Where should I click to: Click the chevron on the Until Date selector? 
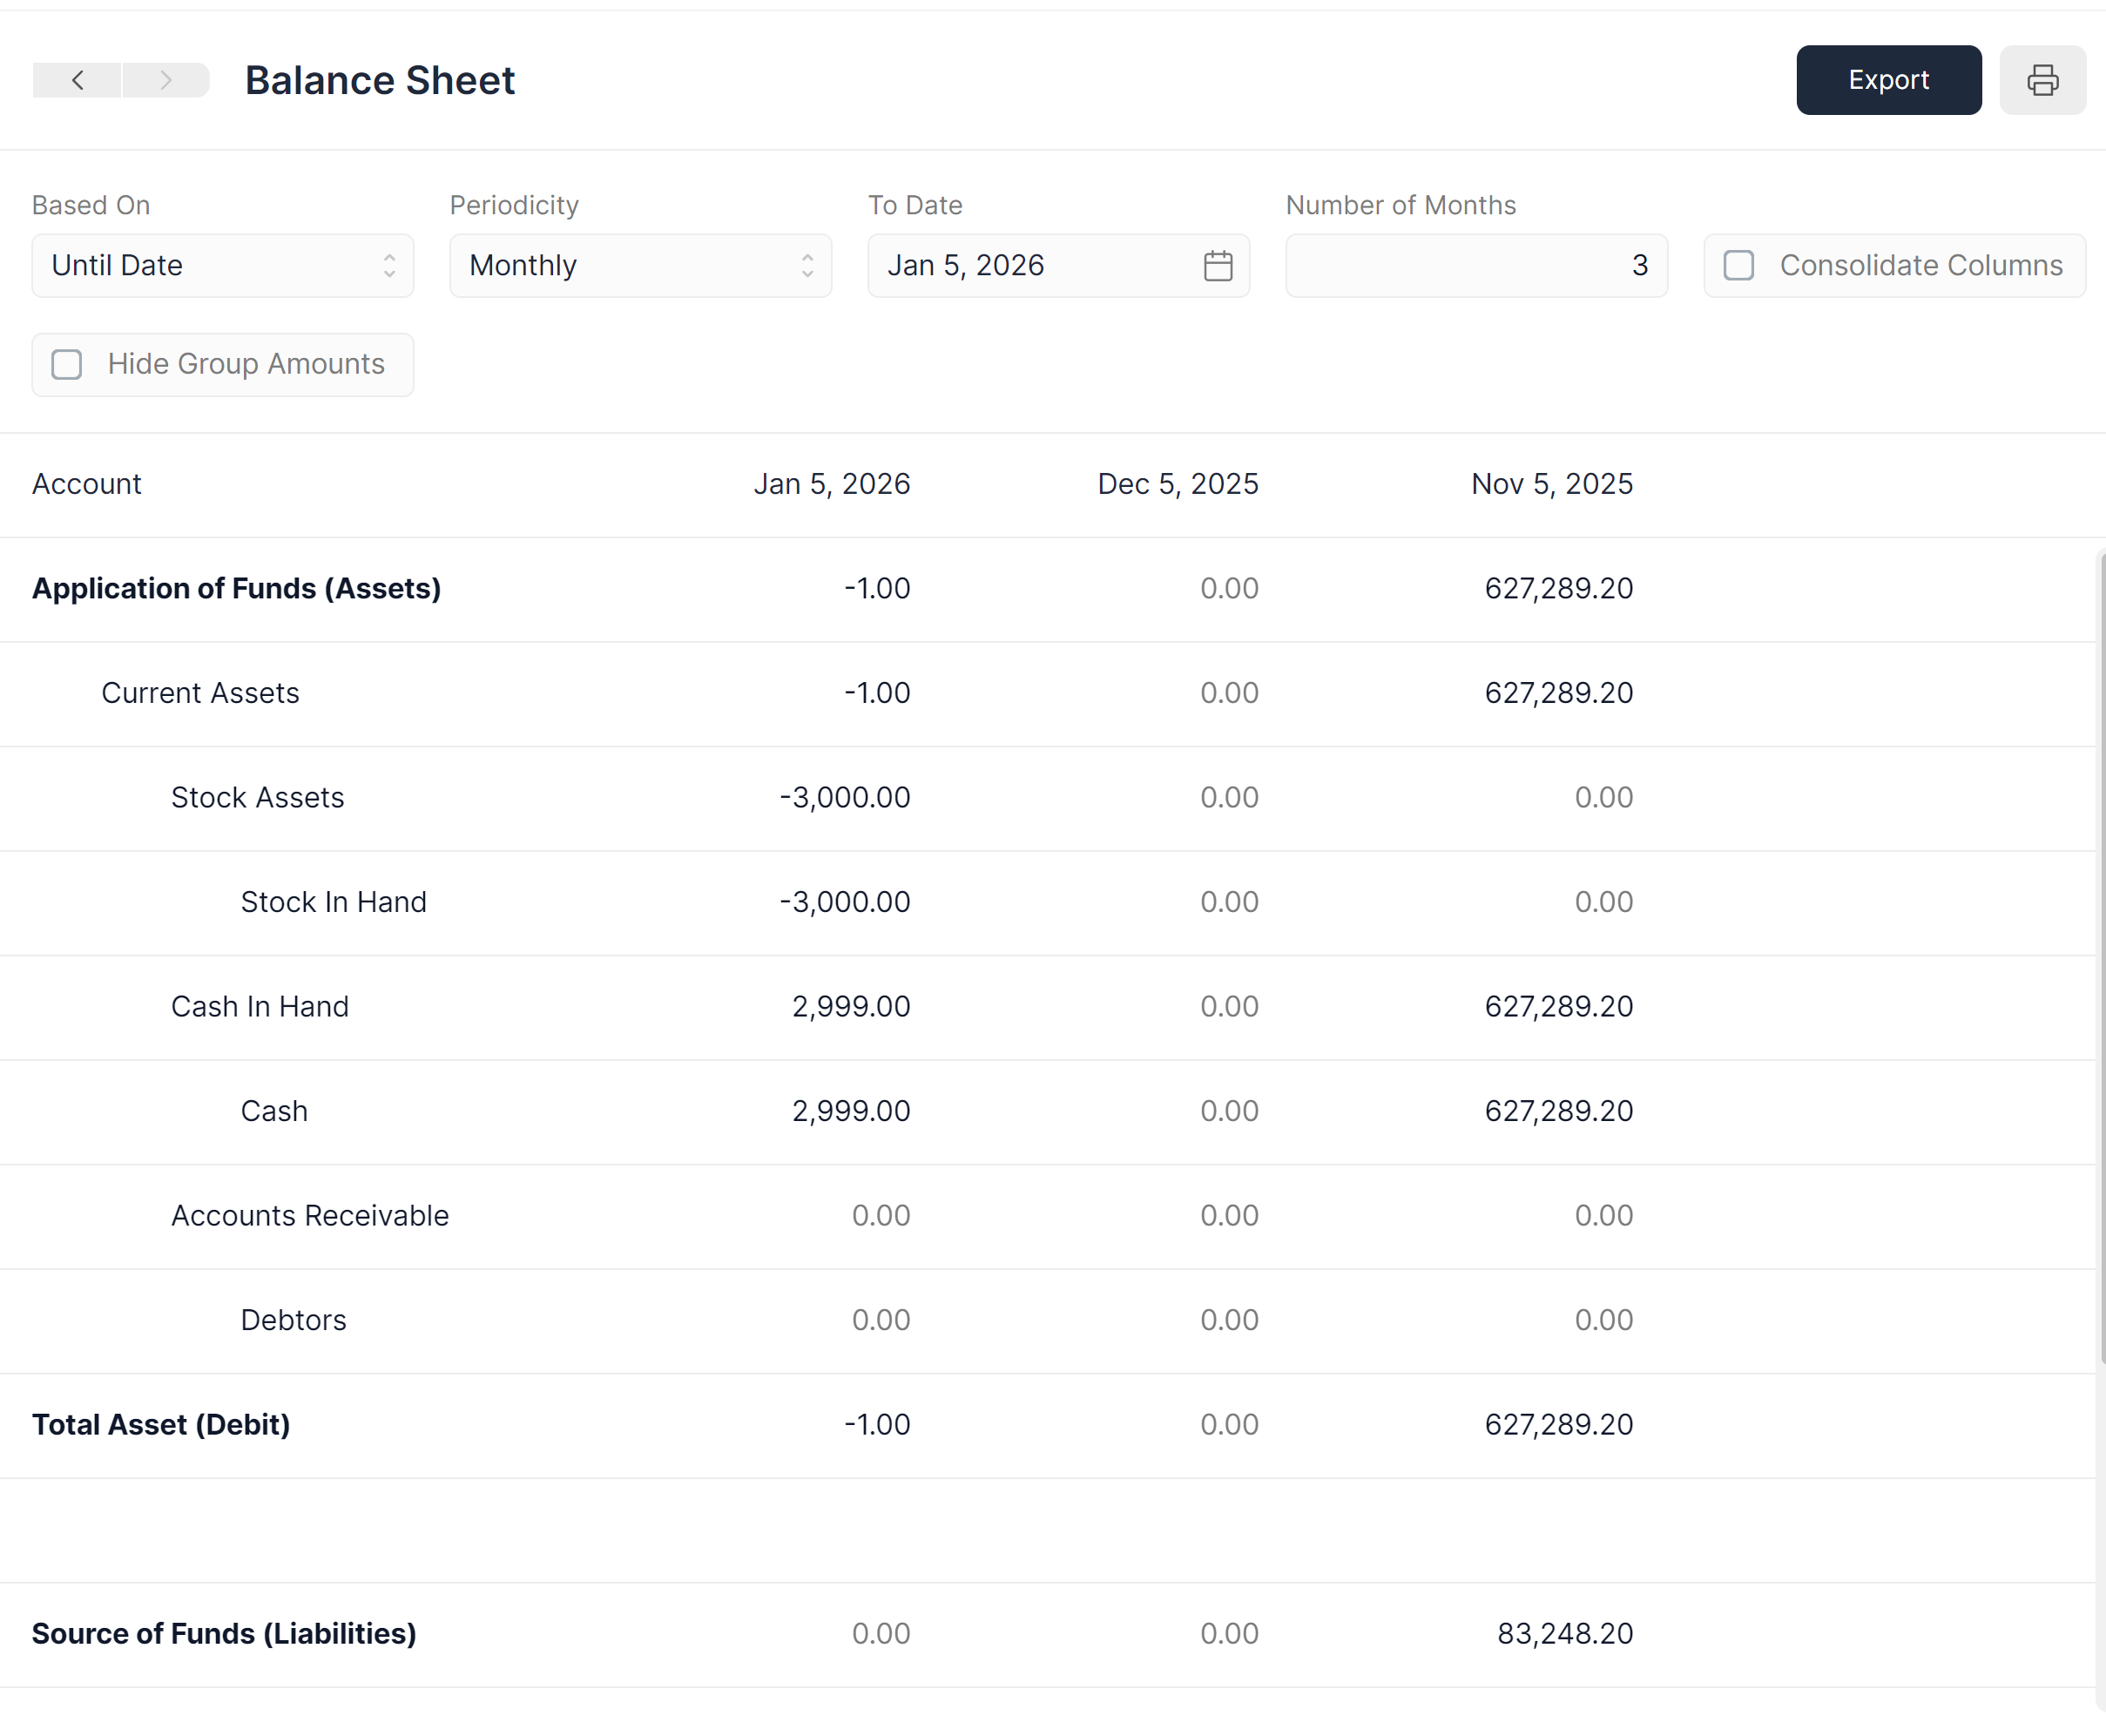click(x=392, y=265)
